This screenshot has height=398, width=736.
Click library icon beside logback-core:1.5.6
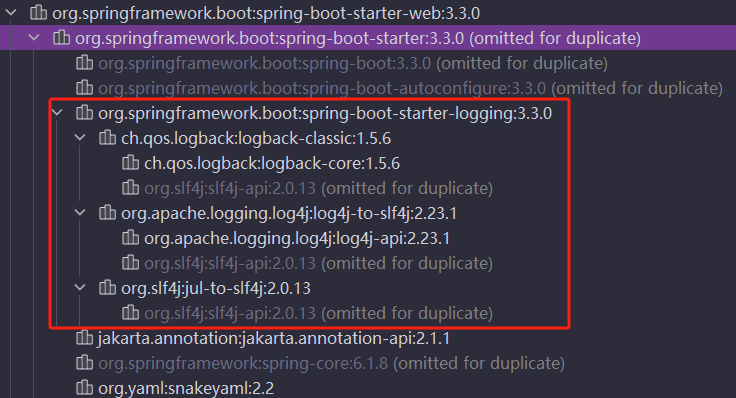130,163
